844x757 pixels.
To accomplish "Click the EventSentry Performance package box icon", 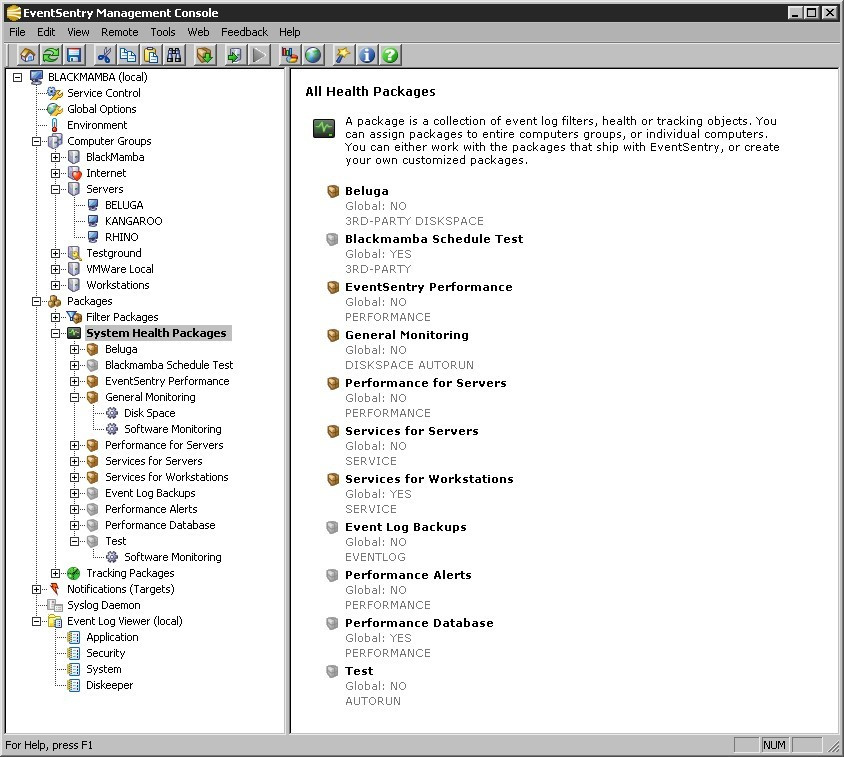I will click(333, 287).
